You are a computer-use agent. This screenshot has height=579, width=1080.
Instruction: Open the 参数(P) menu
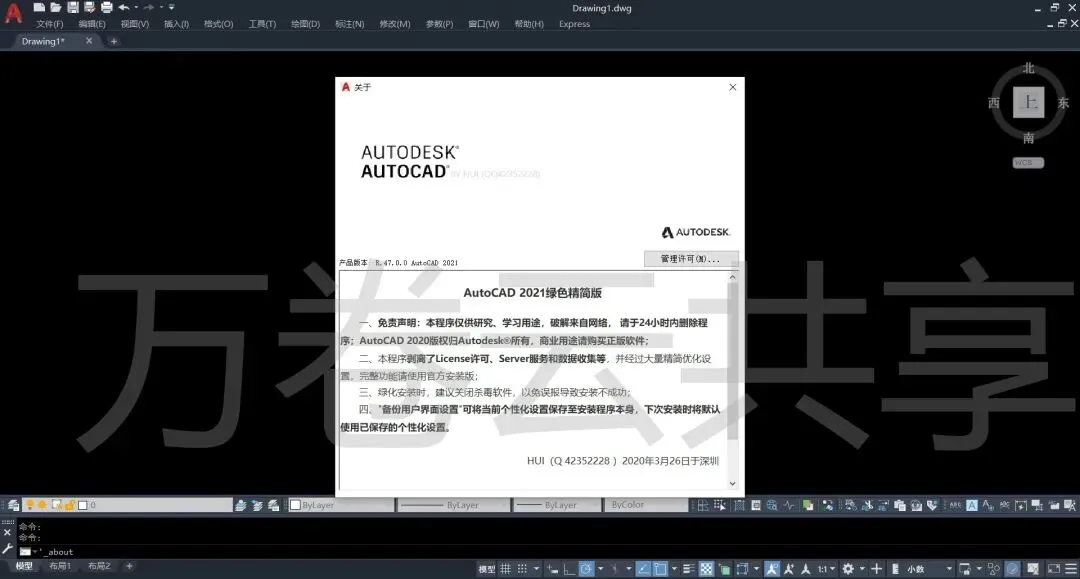point(439,24)
